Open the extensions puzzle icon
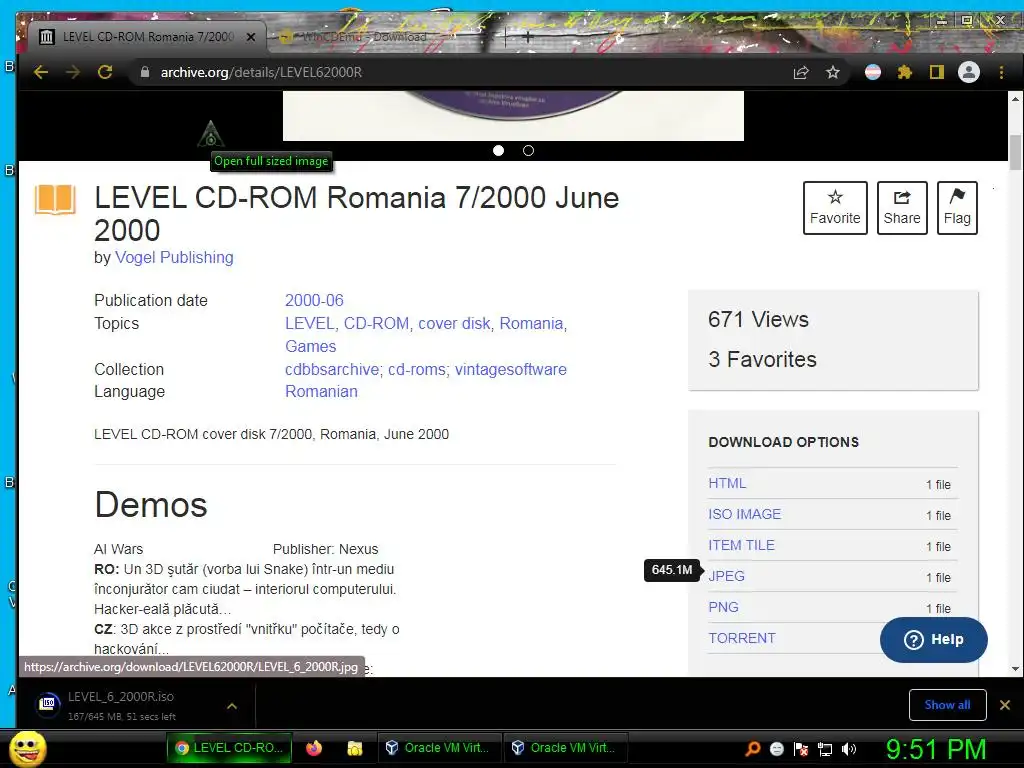 tap(904, 72)
